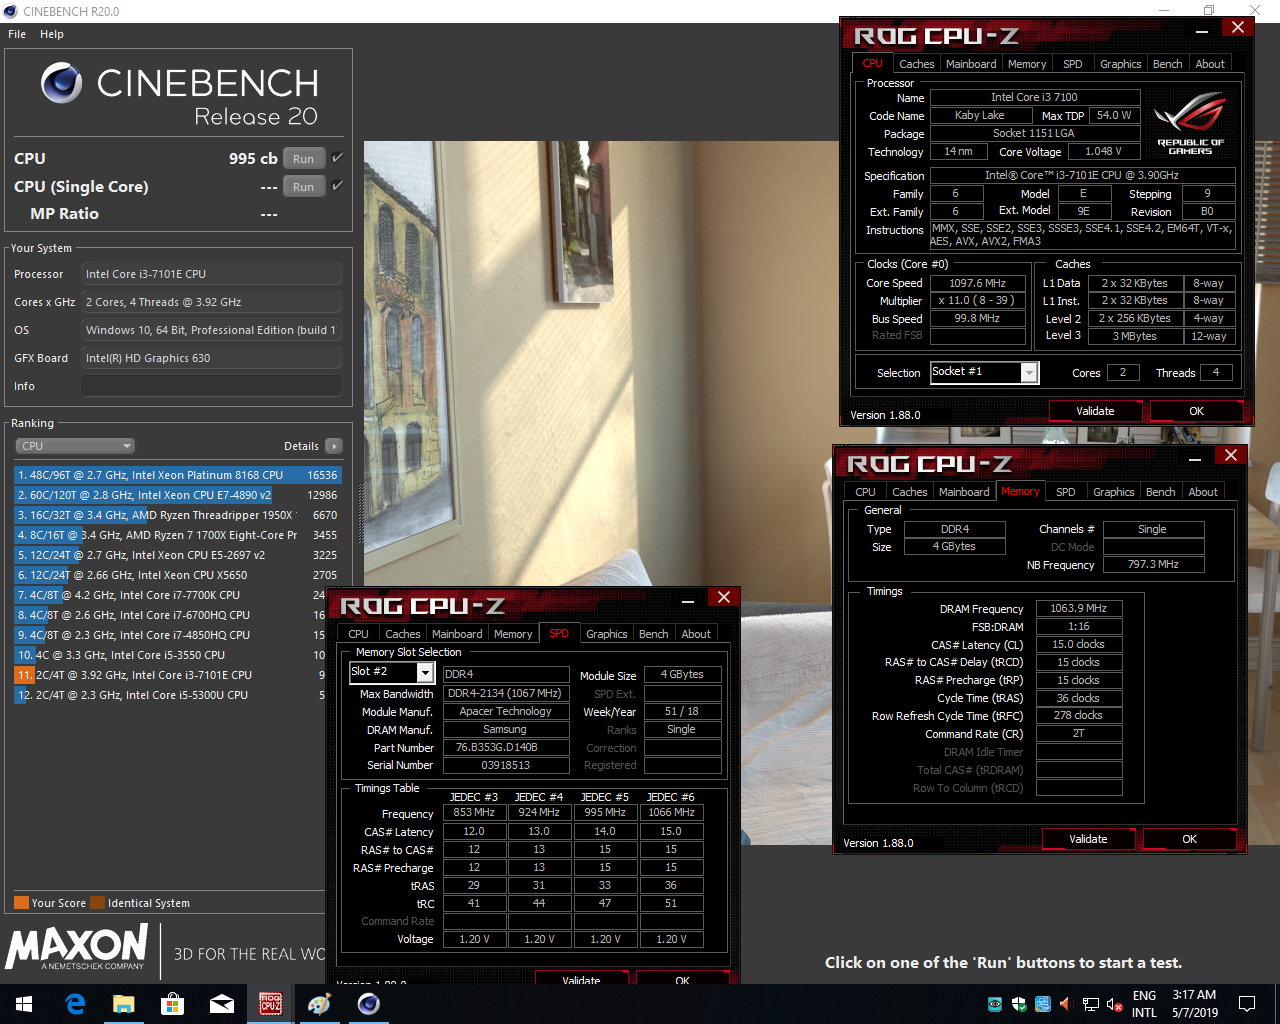The width and height of the screenshot is (1280, 1024).
Task: Expand ranking Details arrow
Action: (333, 446)
